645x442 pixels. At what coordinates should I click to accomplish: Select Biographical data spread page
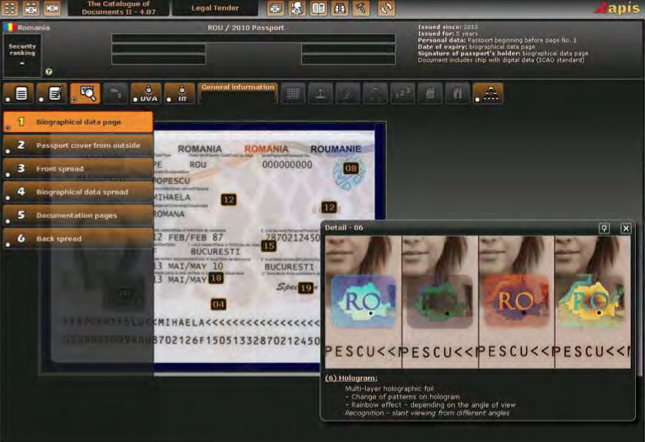pyautogui.click(x=78, y=192)
